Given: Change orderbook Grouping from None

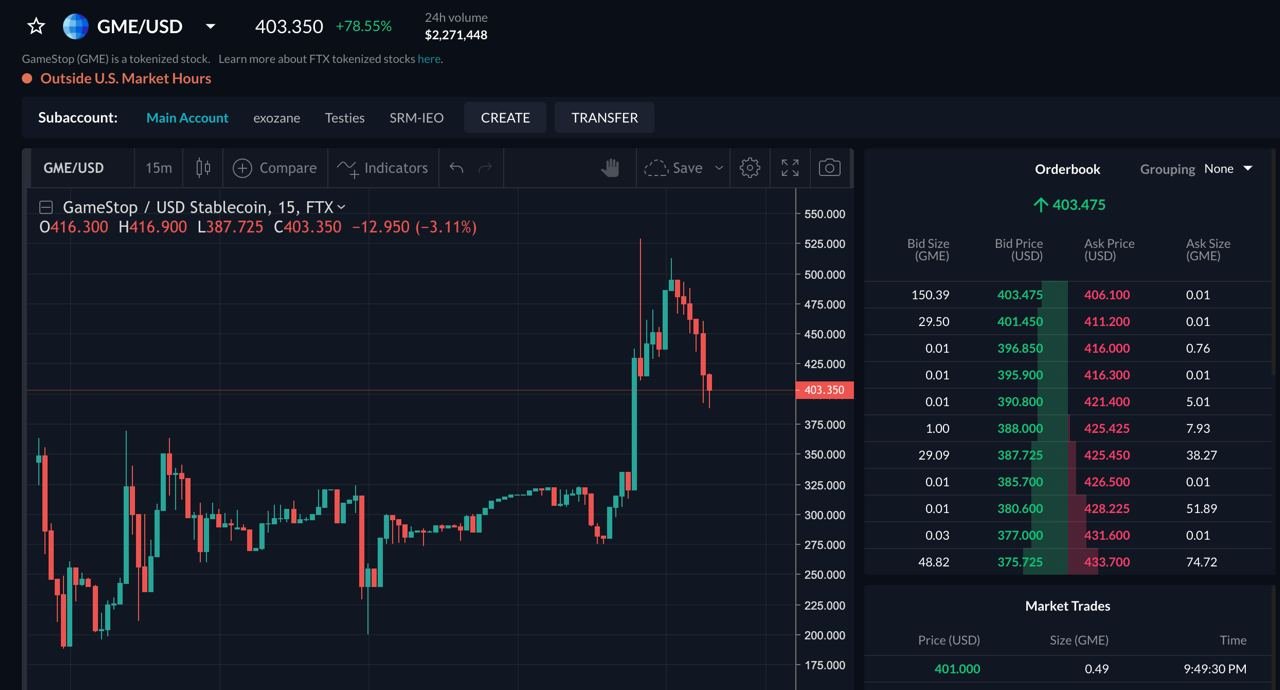Looking at the screenshot, I should tap(1229, 169).
